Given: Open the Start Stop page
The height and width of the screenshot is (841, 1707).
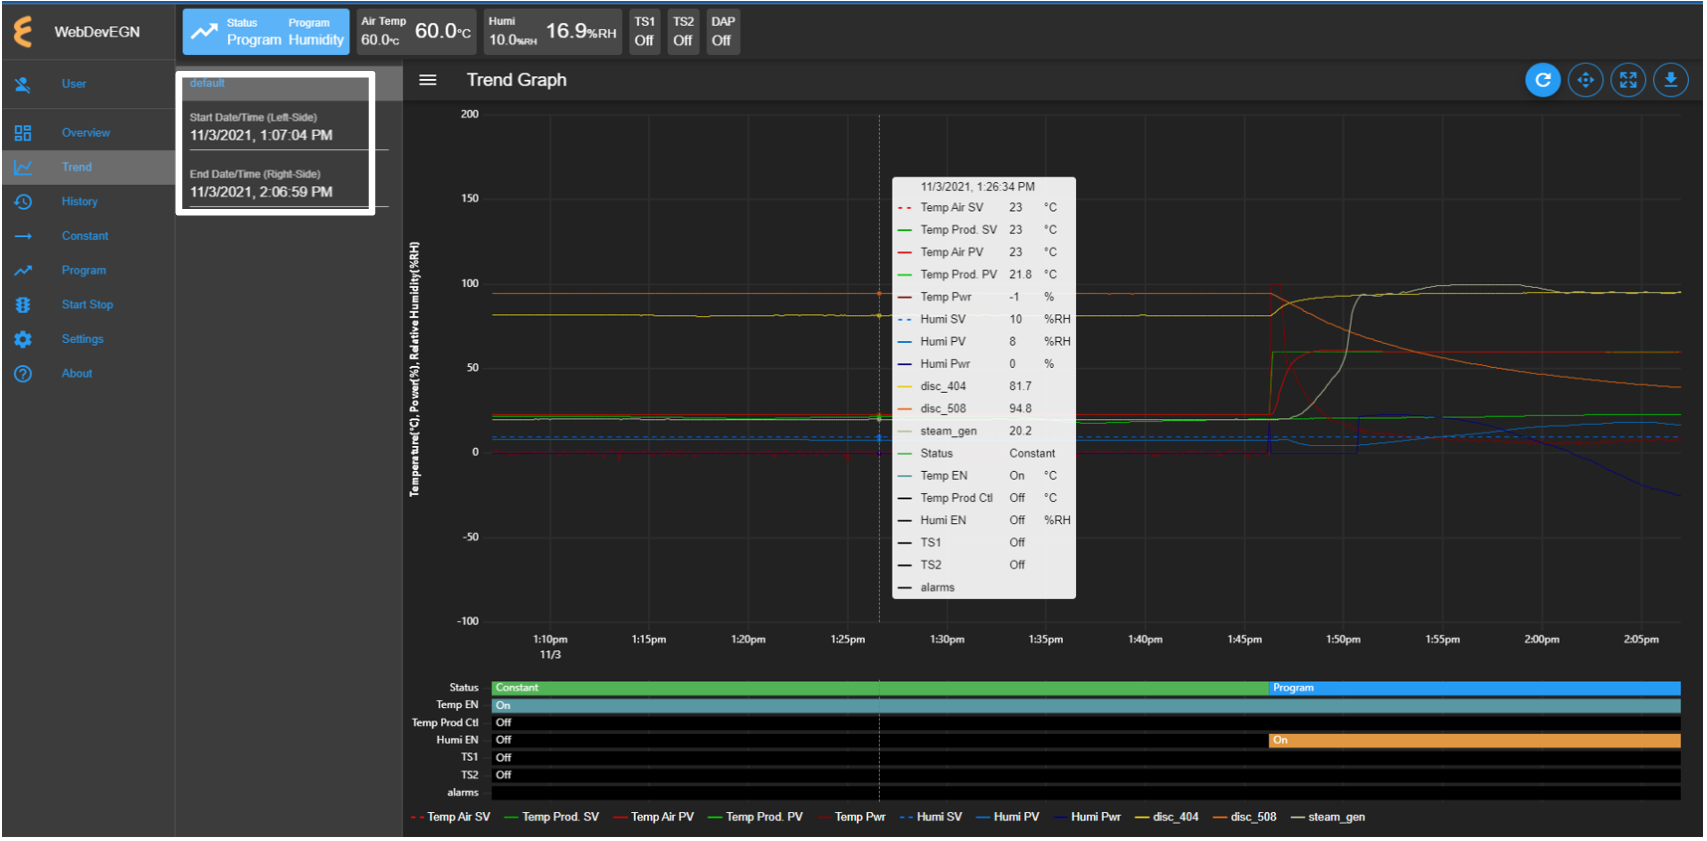Looking at the screenshot, I should (x=88, y=305).
